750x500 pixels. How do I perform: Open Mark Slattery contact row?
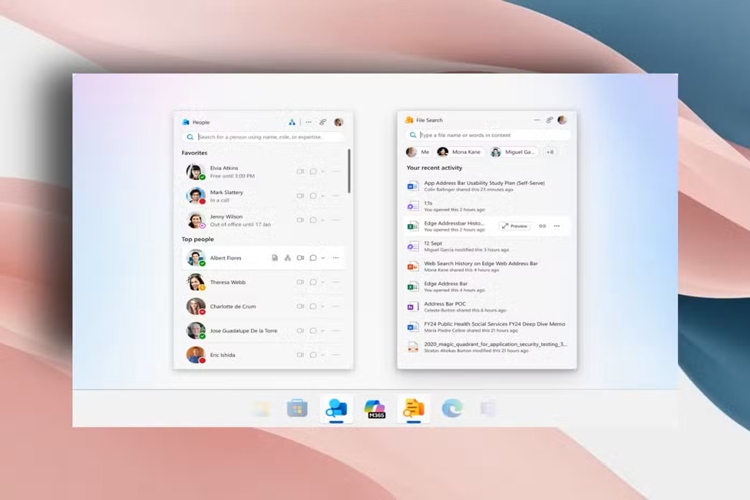coord(264,196)
